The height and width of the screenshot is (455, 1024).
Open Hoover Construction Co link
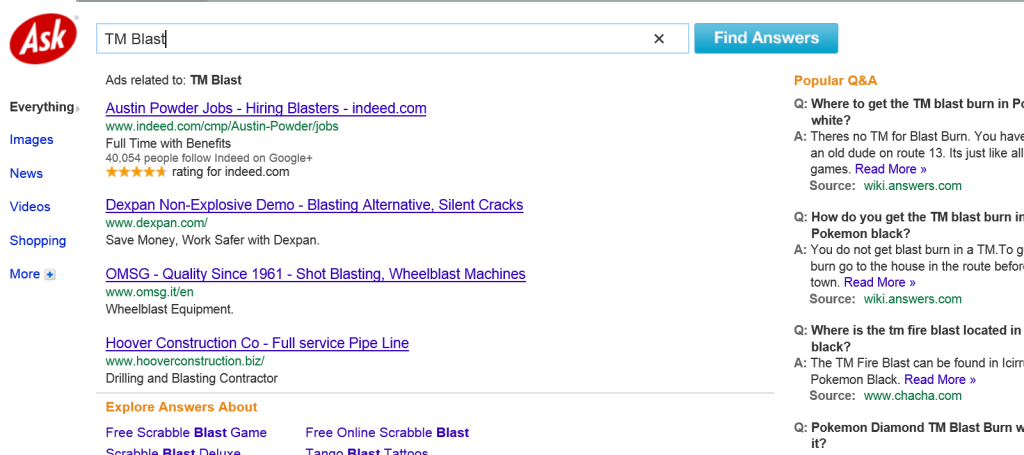[257, 343]
